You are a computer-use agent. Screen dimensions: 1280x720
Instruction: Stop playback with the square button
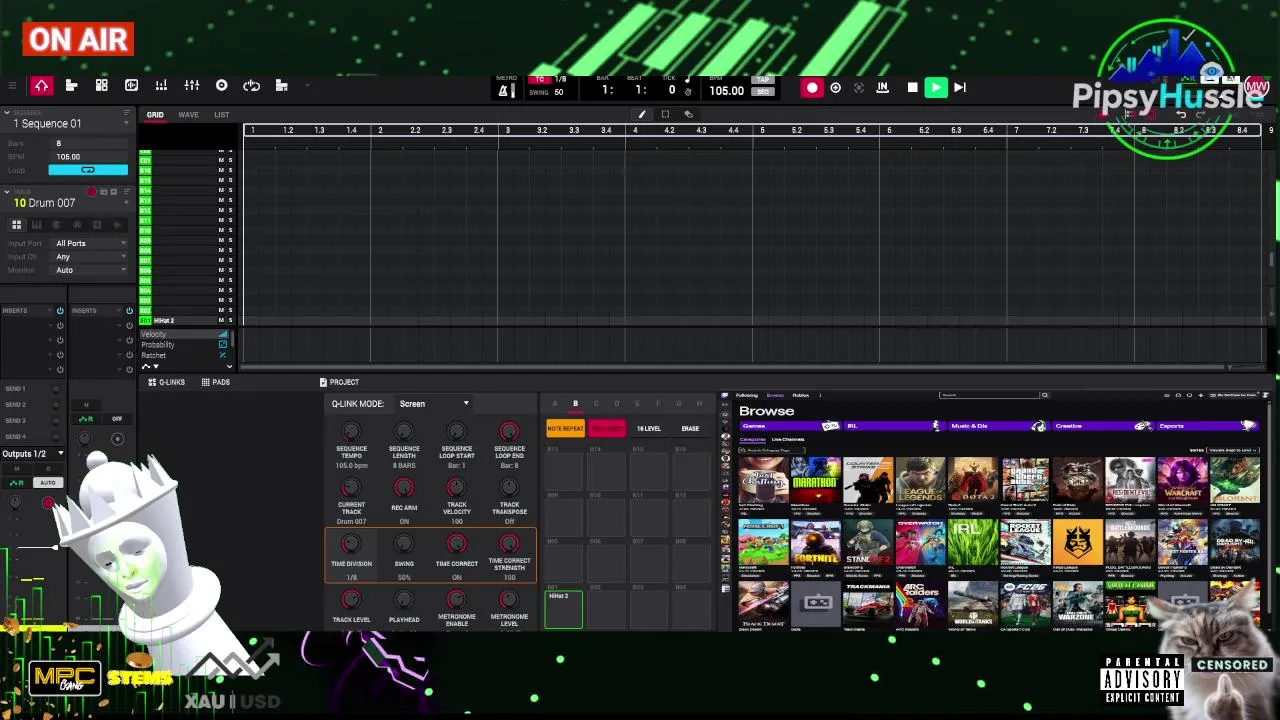pos(912,88)
